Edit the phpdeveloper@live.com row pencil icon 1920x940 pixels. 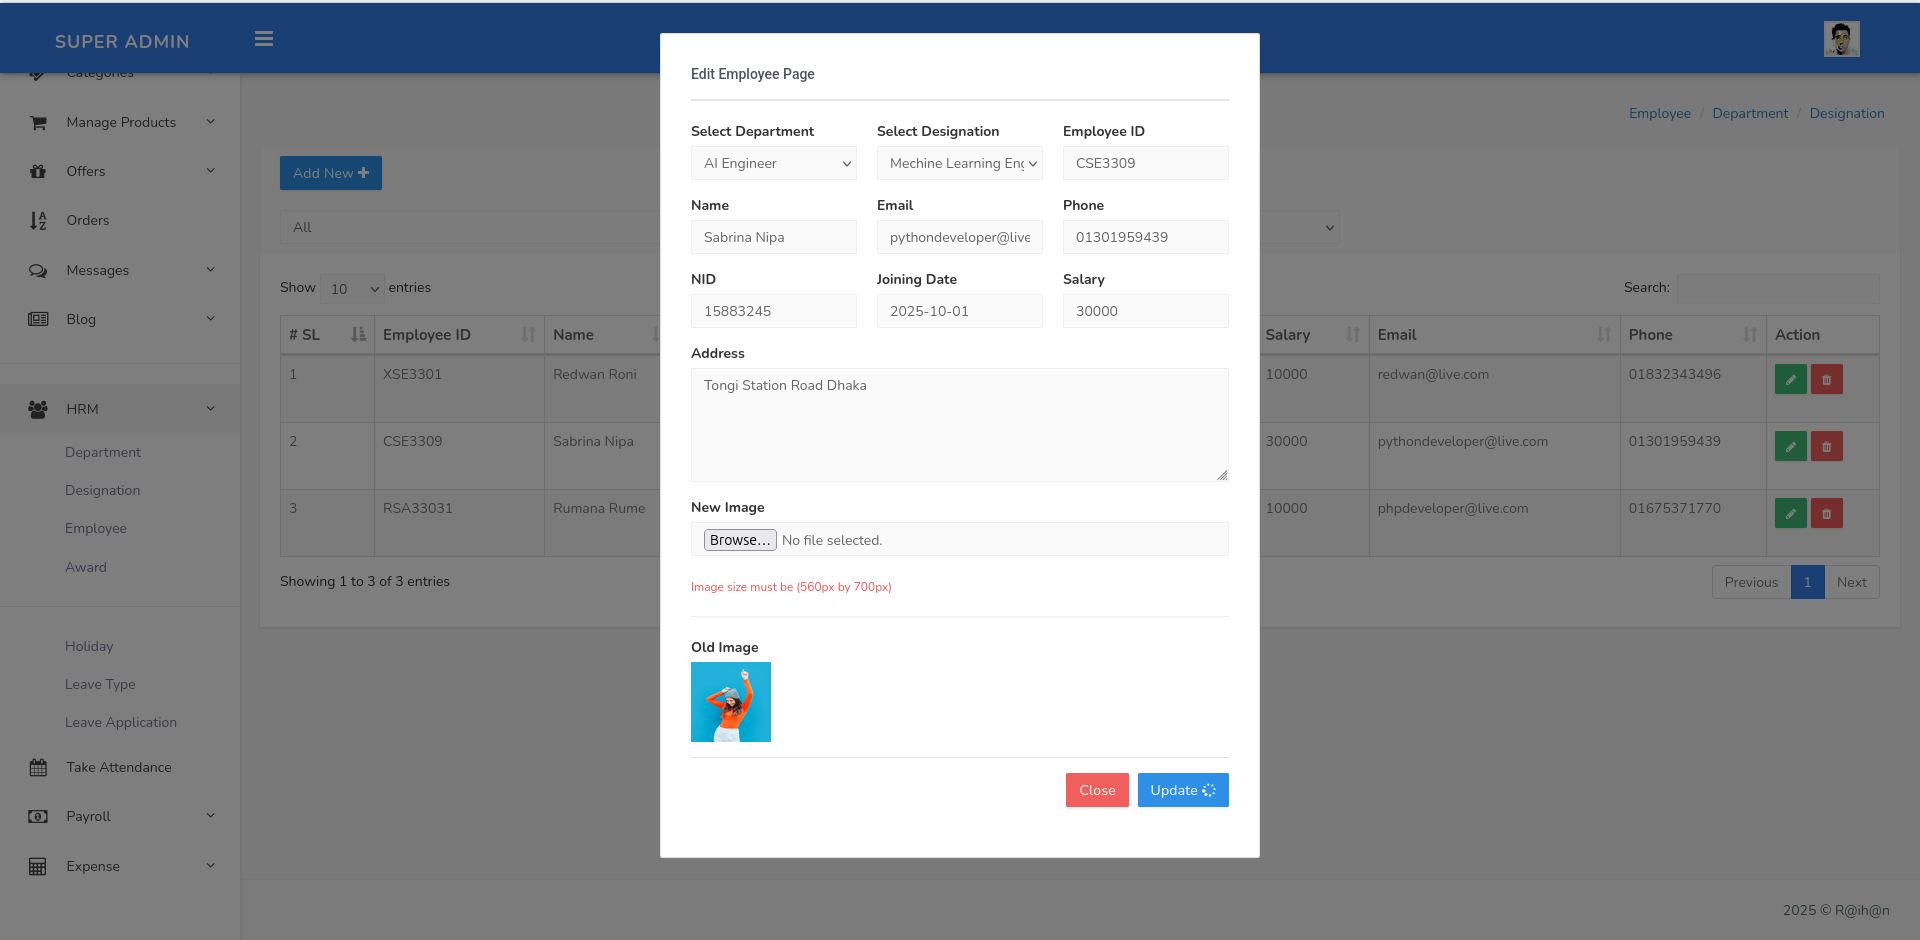pos(1790,513)
